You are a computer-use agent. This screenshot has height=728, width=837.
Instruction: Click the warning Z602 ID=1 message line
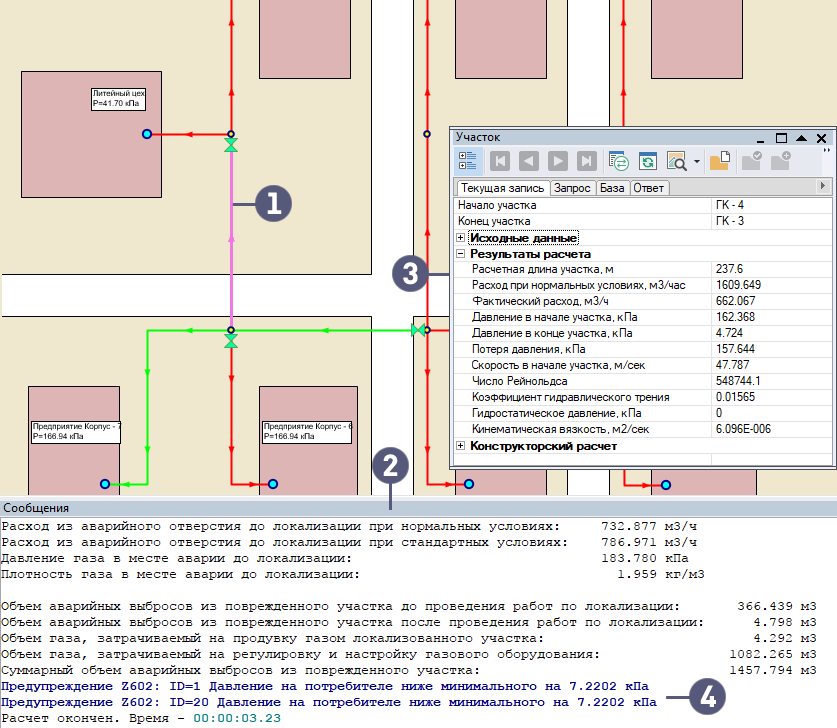325,686
